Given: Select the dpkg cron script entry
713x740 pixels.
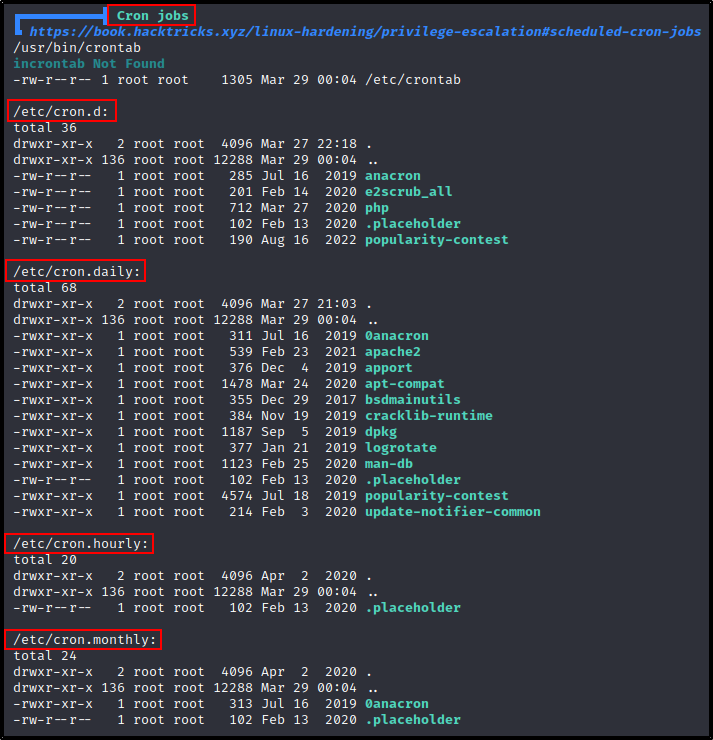Looking at the screenshot, I should 380,432.
